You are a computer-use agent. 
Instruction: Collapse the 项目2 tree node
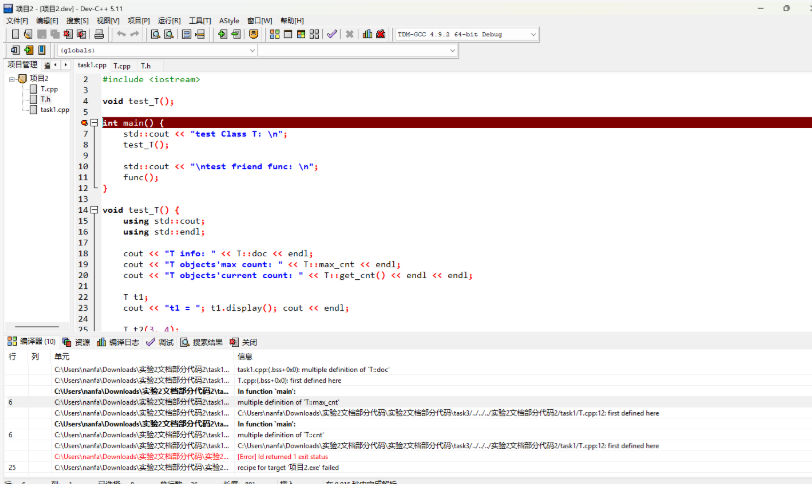tap(11, 79)
